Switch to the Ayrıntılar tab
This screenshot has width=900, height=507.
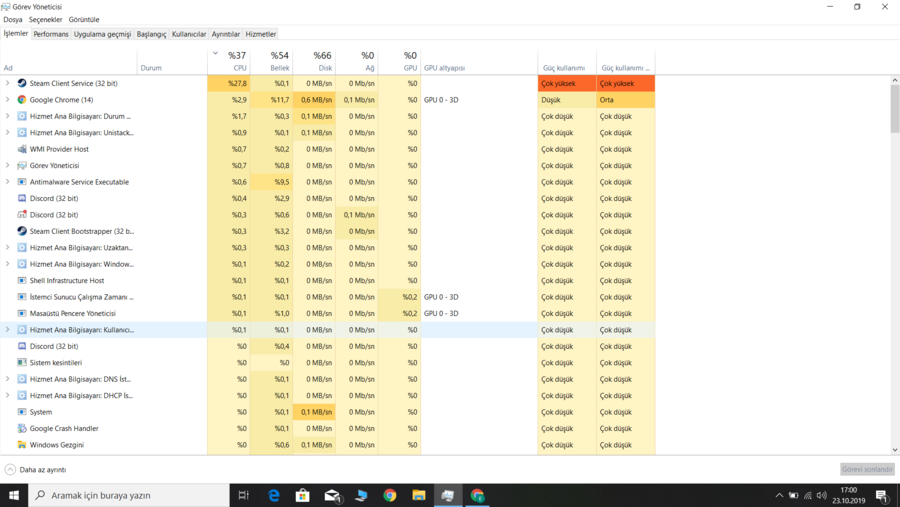(226, 34)
